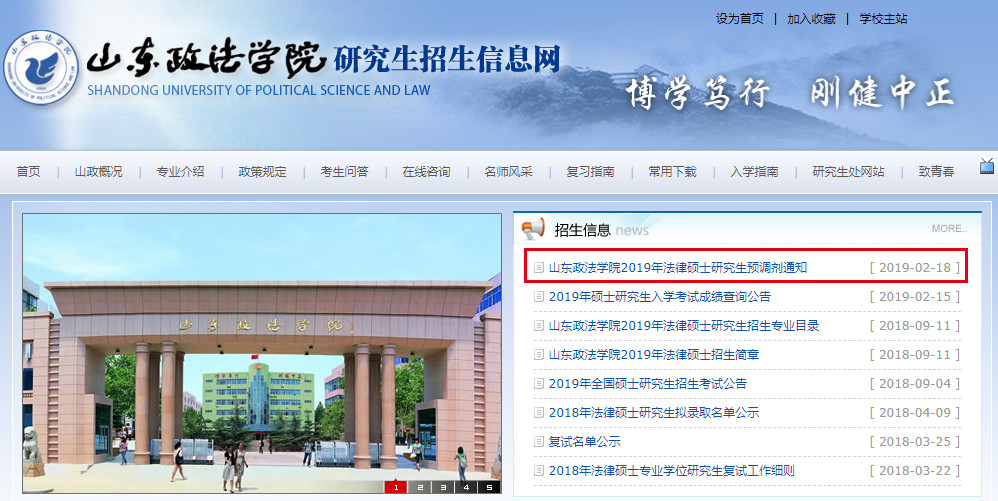Go to 专业介绍 in the nav bar
The width and height of the screenshot is (998, 501).
click(x=181, y=171)
